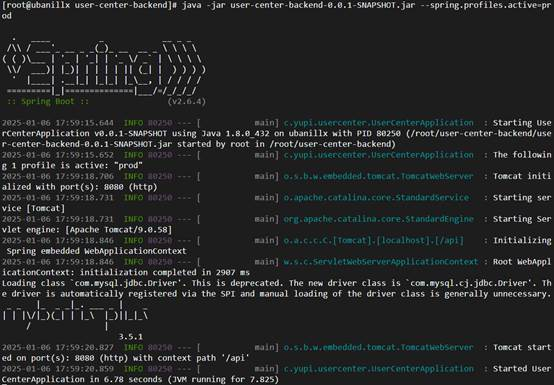The height and width of the screenshot is (385, 554).
Task: Click the MyBatis-Plus version "3.5.1"
Action: 131,337
